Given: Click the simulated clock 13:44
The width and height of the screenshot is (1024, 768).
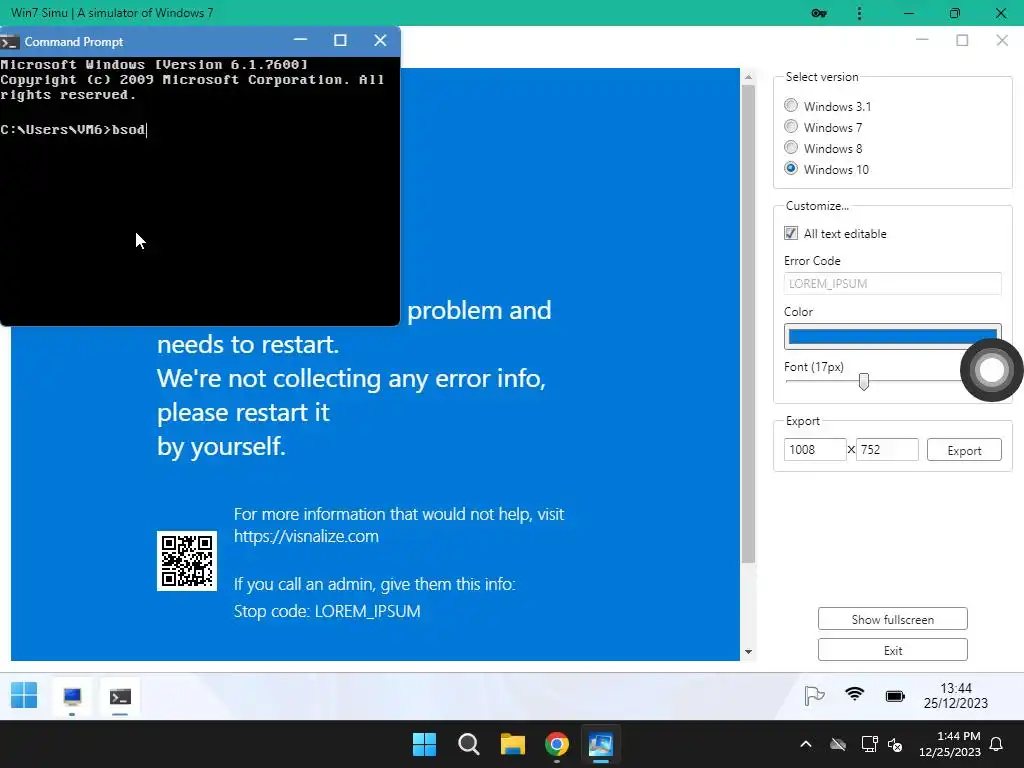Looking at the screenshot, I should [x=955, y=688].
